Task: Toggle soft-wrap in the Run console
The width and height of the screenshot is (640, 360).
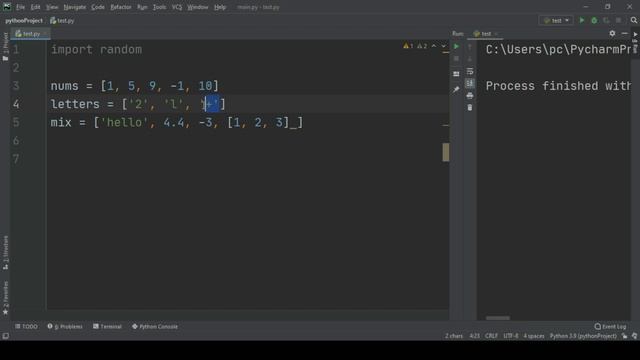Action: (470, 71)
